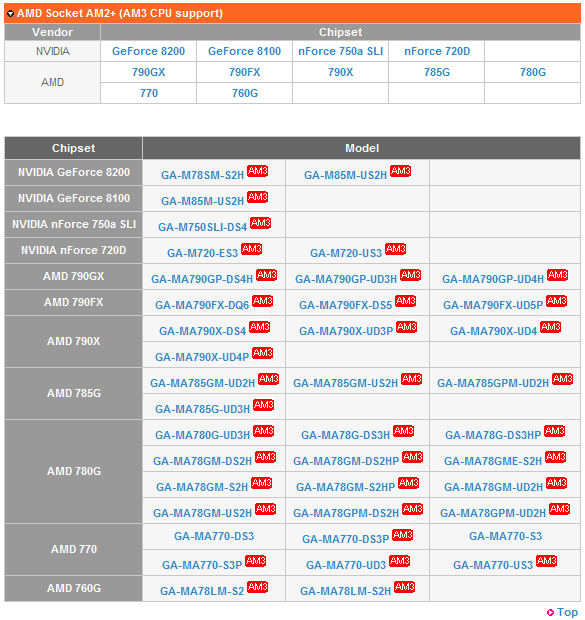Select GA-MA78GME-S2H link

click(x=493, y=461)
